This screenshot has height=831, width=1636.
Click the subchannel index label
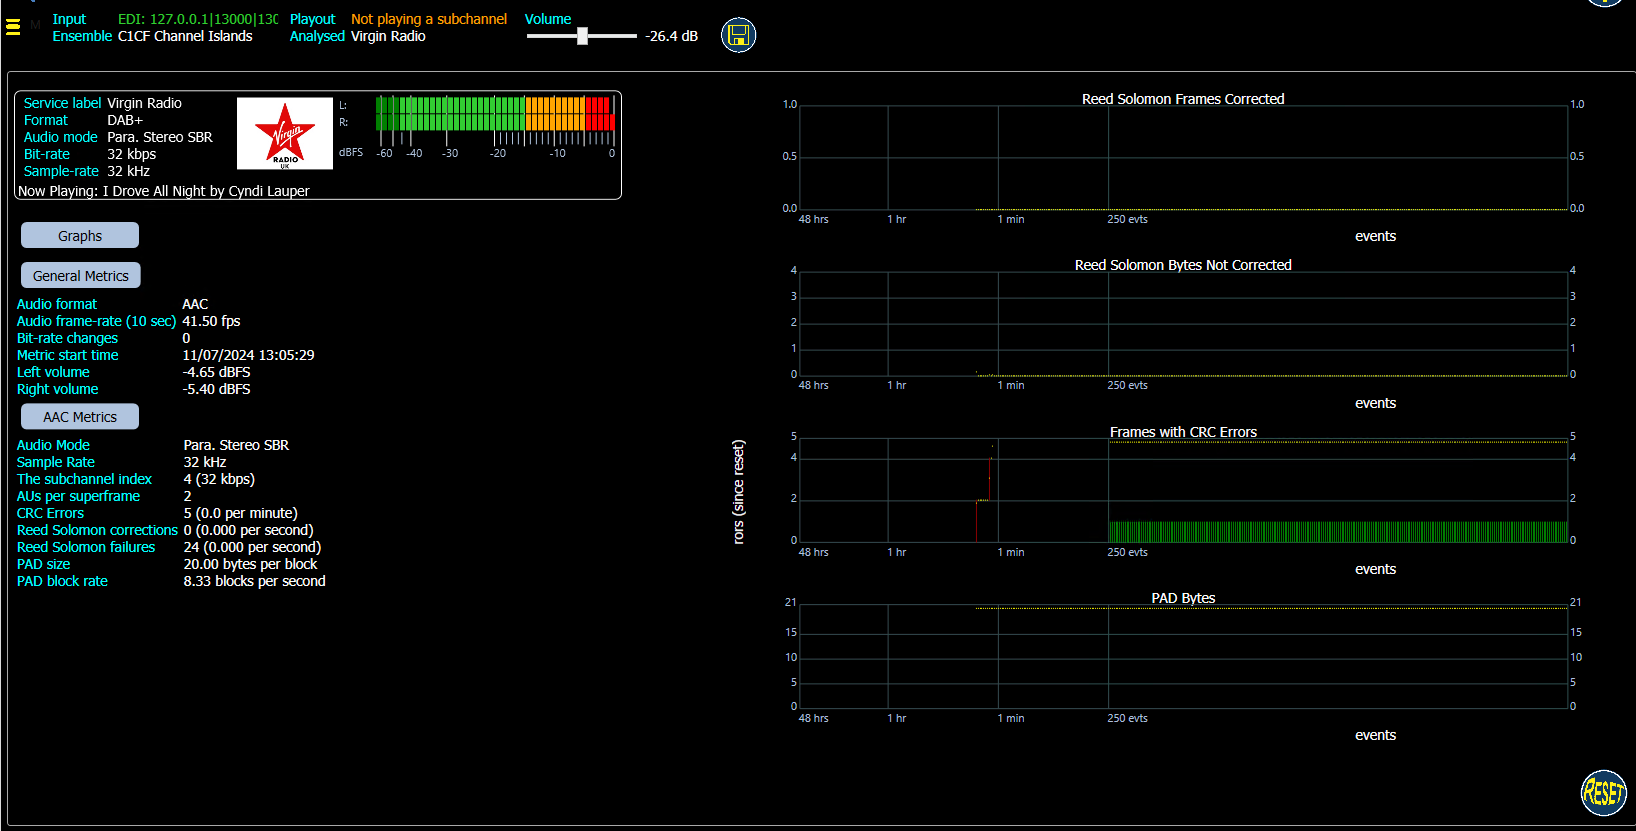click(84, 479)
